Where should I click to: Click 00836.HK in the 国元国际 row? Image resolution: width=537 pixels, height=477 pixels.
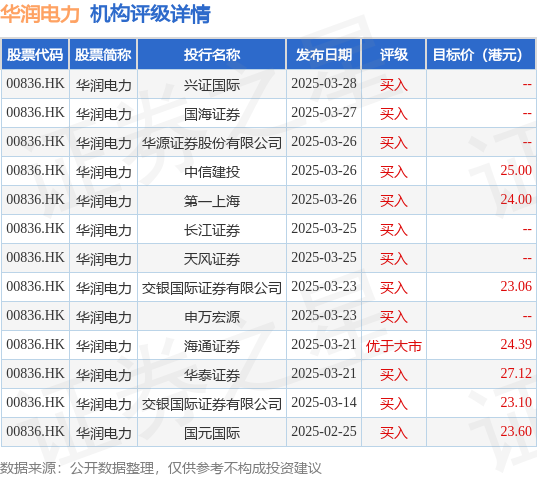[35, 431]
